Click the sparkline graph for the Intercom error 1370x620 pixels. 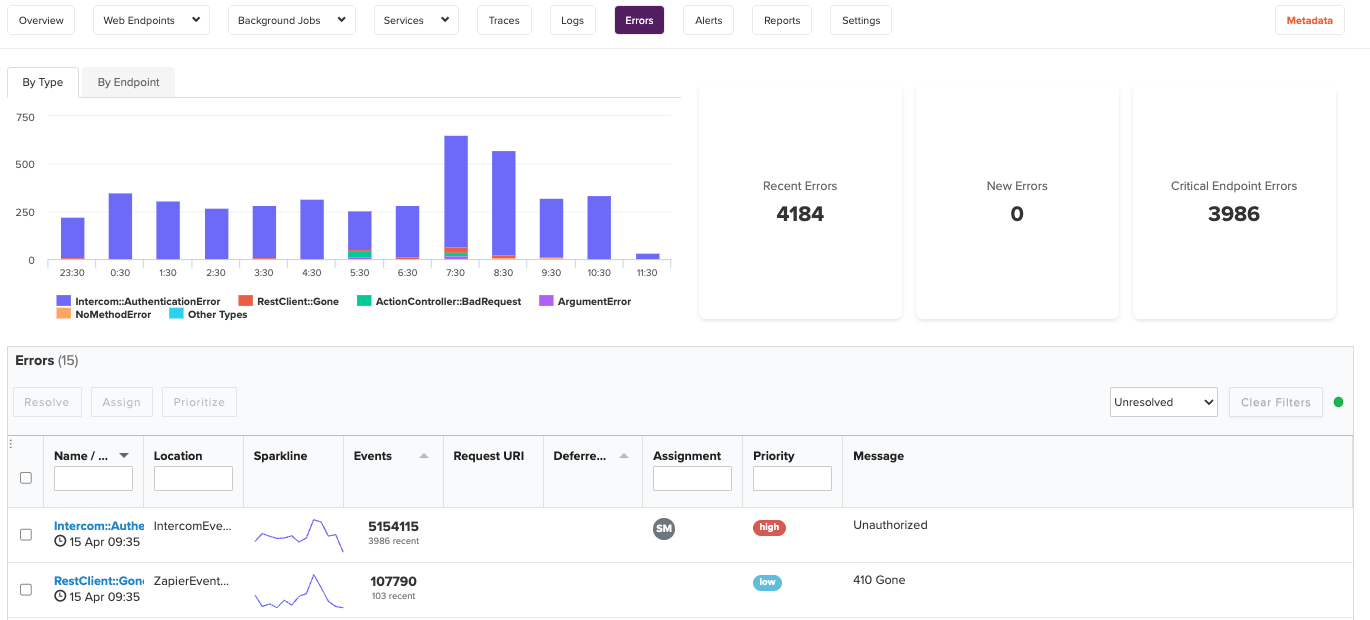point(296,534)
